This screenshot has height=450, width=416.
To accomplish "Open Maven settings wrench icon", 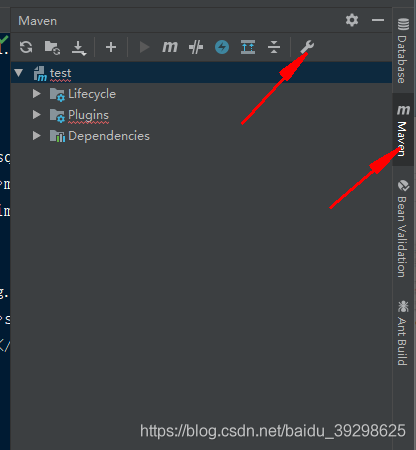I will tap(307, 47).
